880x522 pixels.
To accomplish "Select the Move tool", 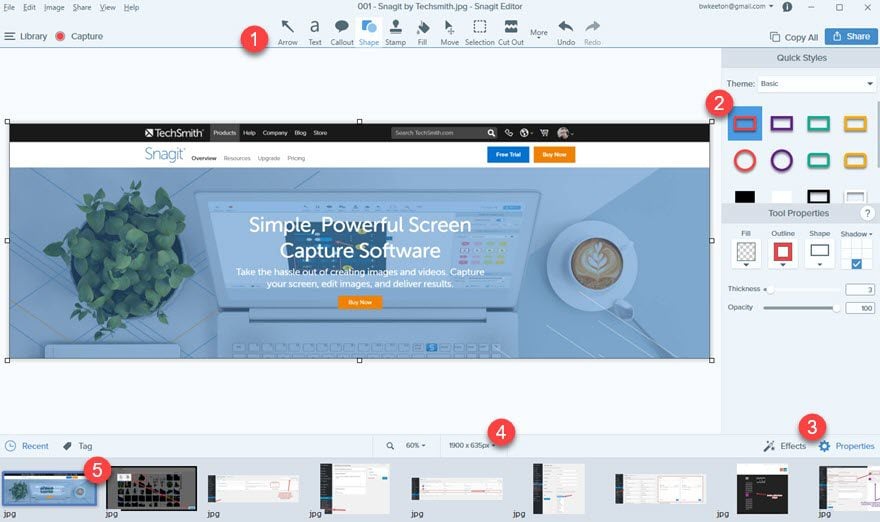I will pyautogui.click(x=449, y=33).
